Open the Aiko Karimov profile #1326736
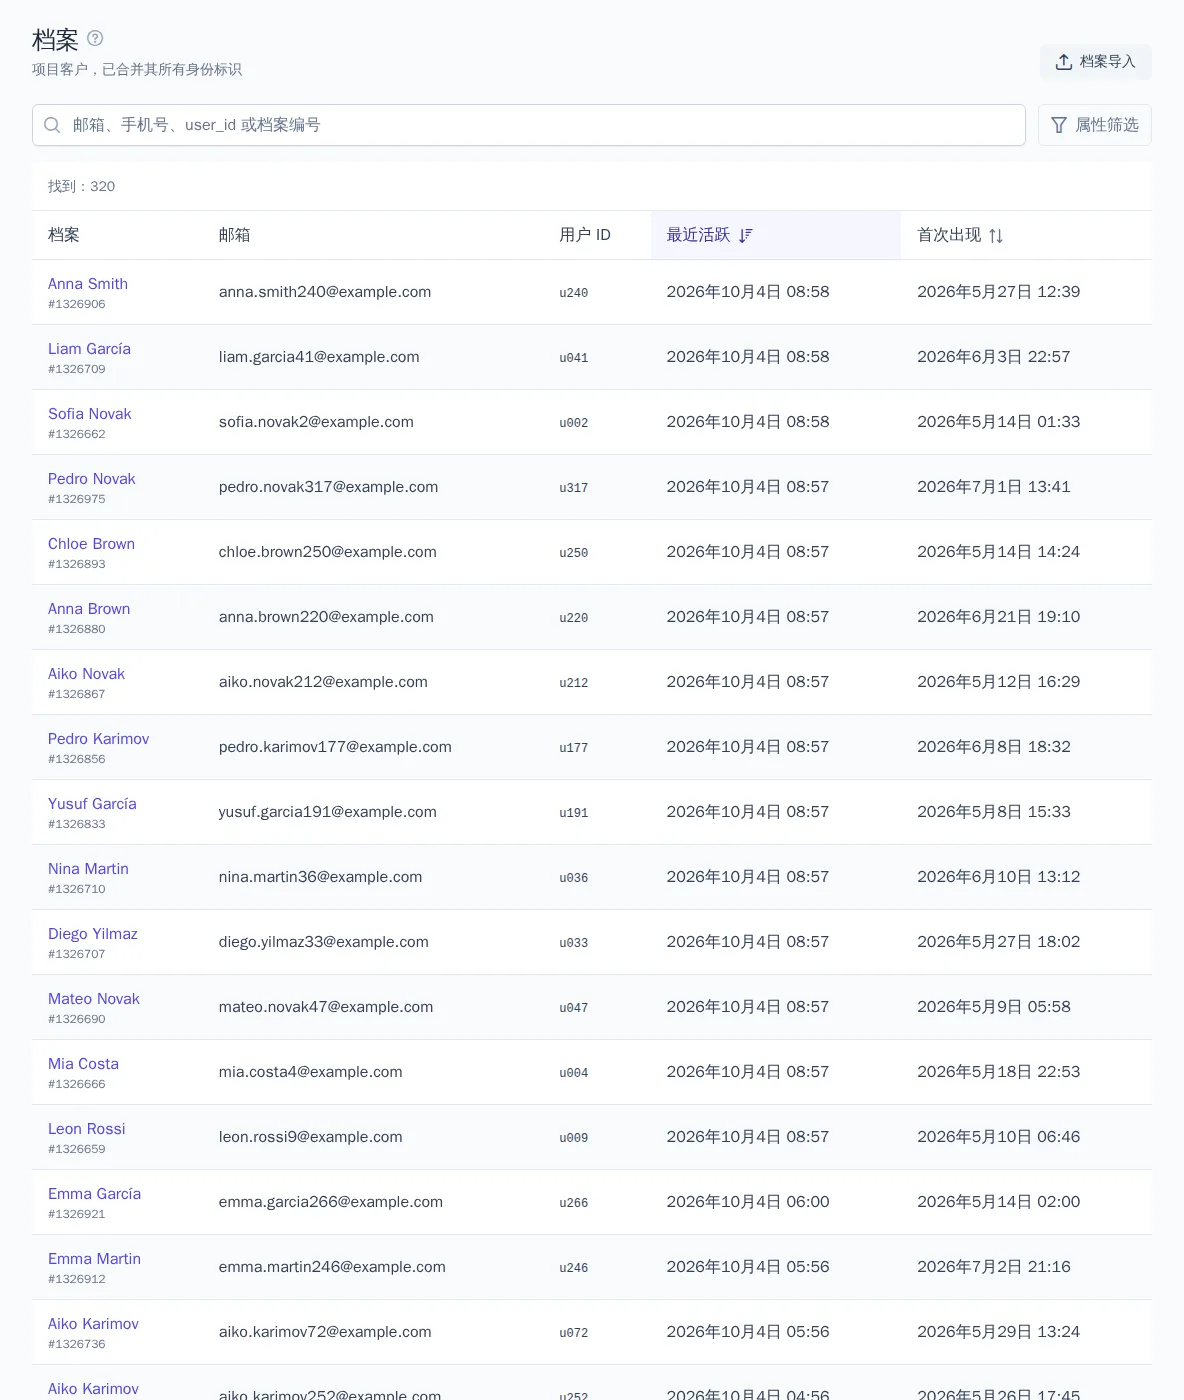This screenshot has width=1184, height=1400. pos(93,1324)
